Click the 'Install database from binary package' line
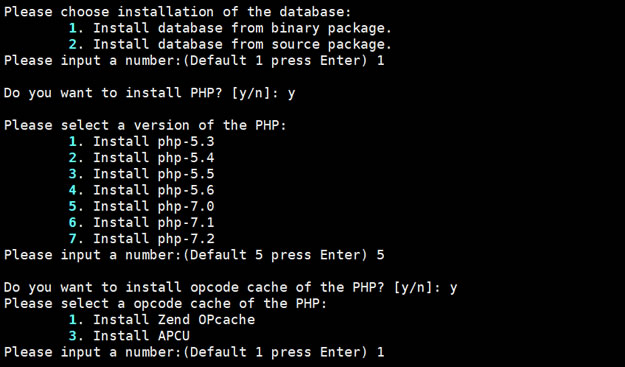Screen dimensions: 625x367 pyautogui.click(x=230, y=28)
